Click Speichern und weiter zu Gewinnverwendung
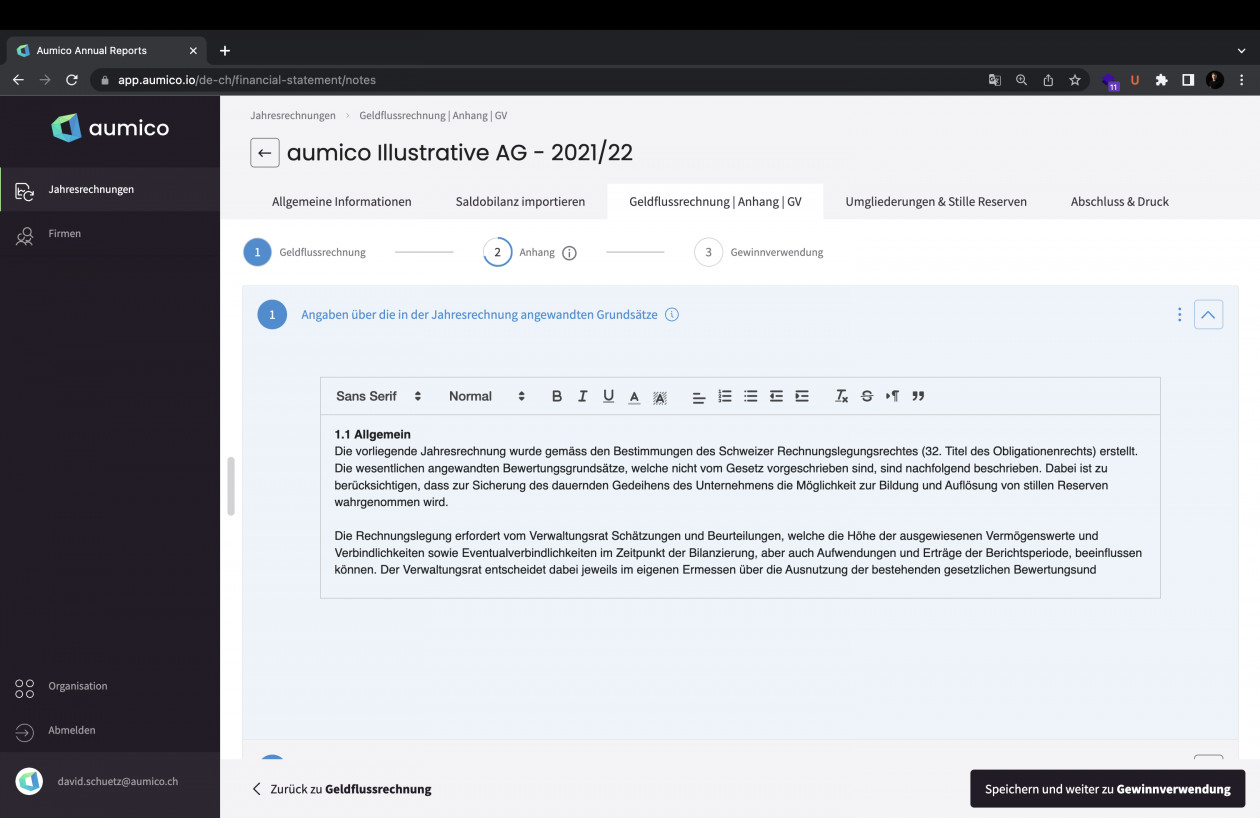 click(1107, 789)
